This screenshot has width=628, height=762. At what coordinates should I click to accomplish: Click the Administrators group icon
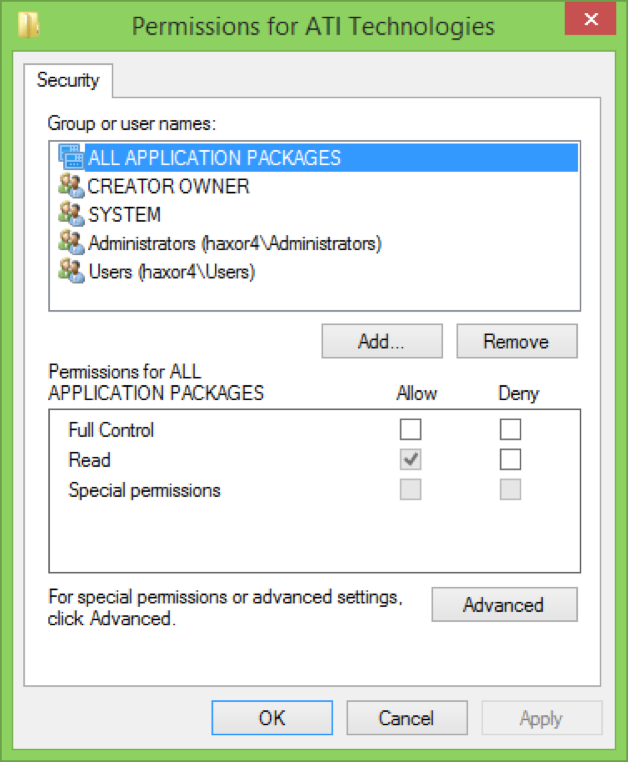pyautogui.click(x=71, y=242)
